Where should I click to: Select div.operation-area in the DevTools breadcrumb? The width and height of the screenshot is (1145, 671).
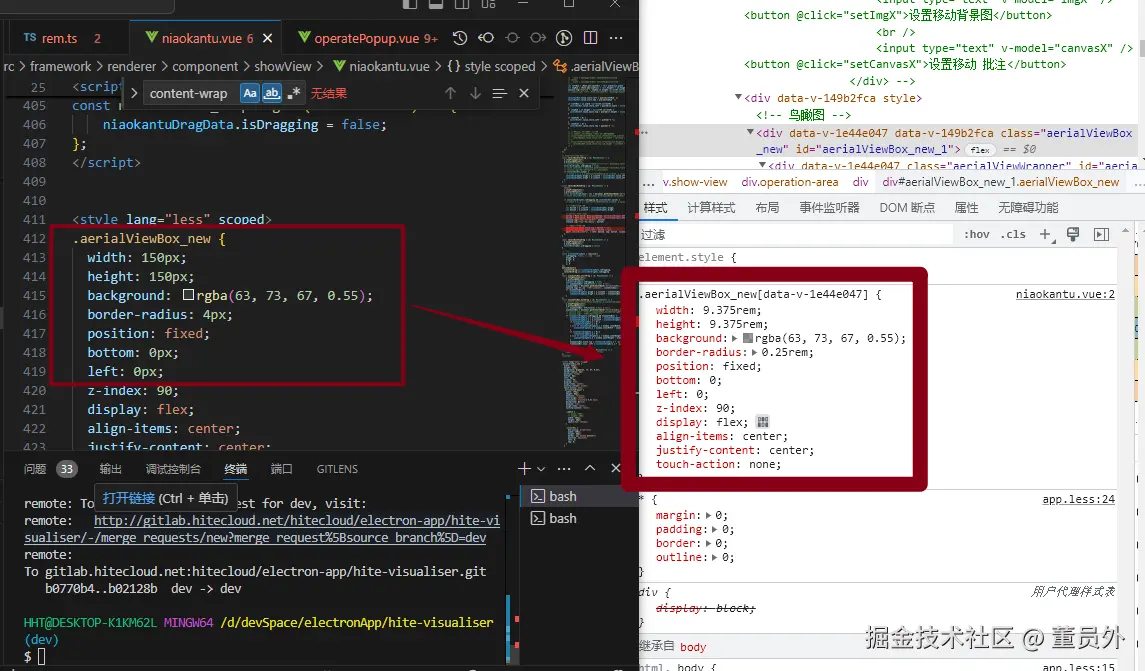click(x=789, y=182)
